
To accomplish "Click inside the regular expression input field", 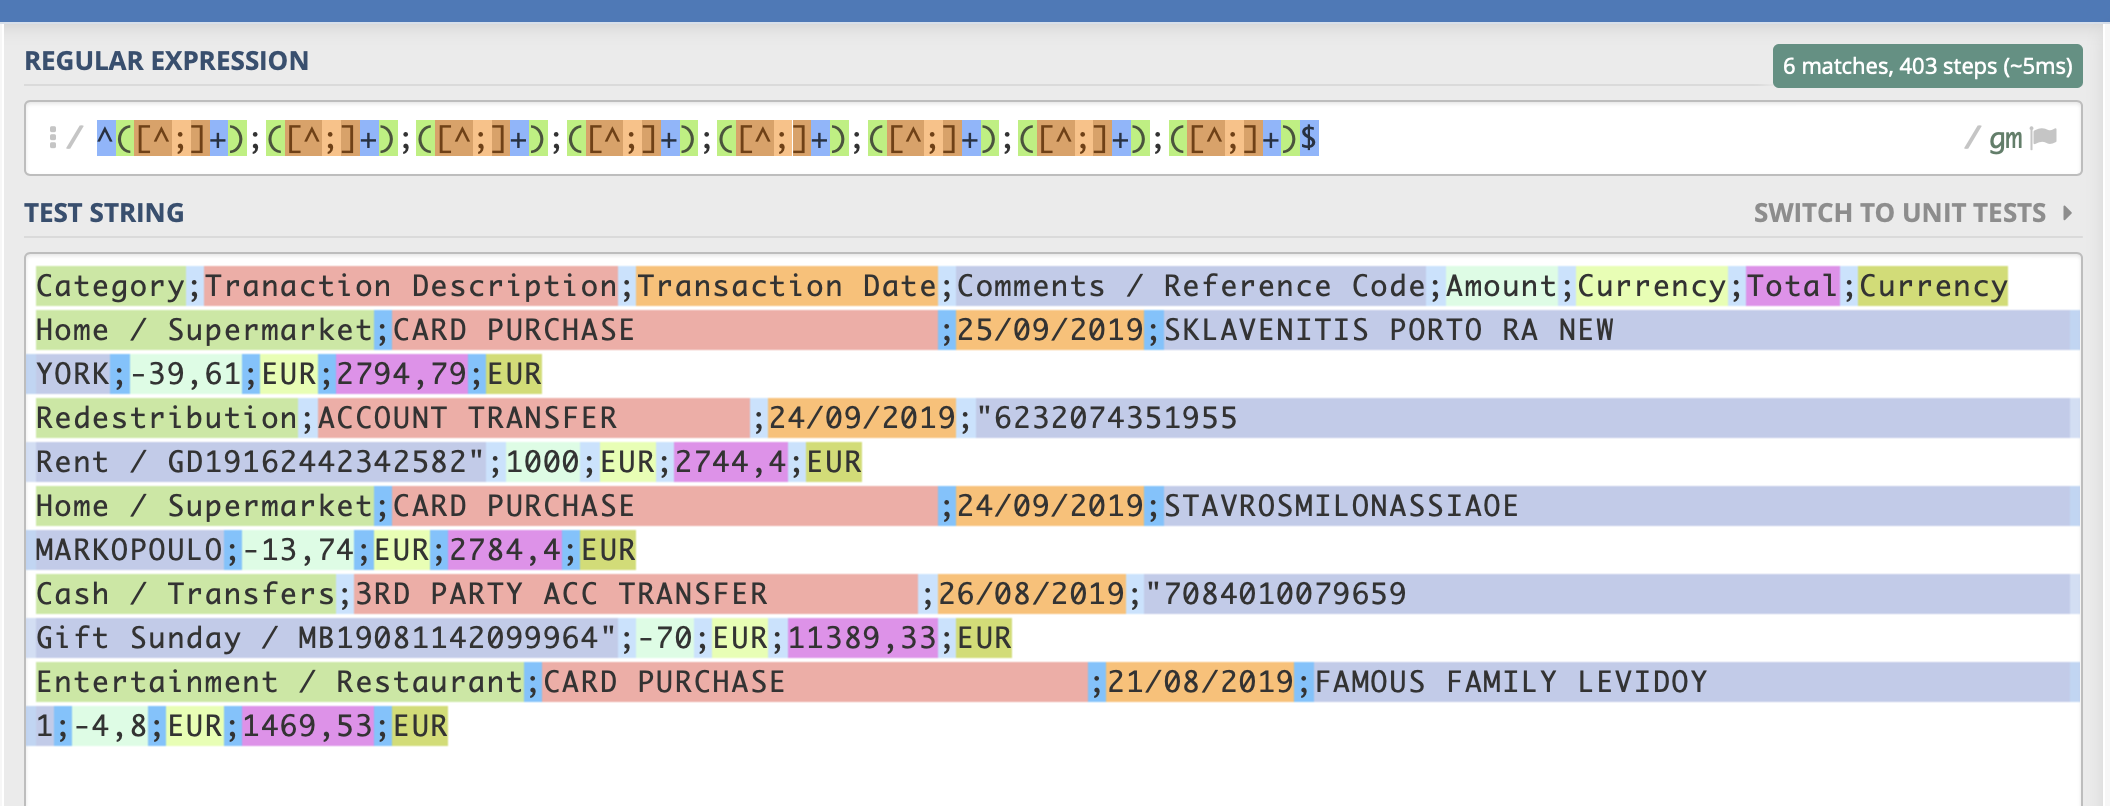I will 1053,138.
